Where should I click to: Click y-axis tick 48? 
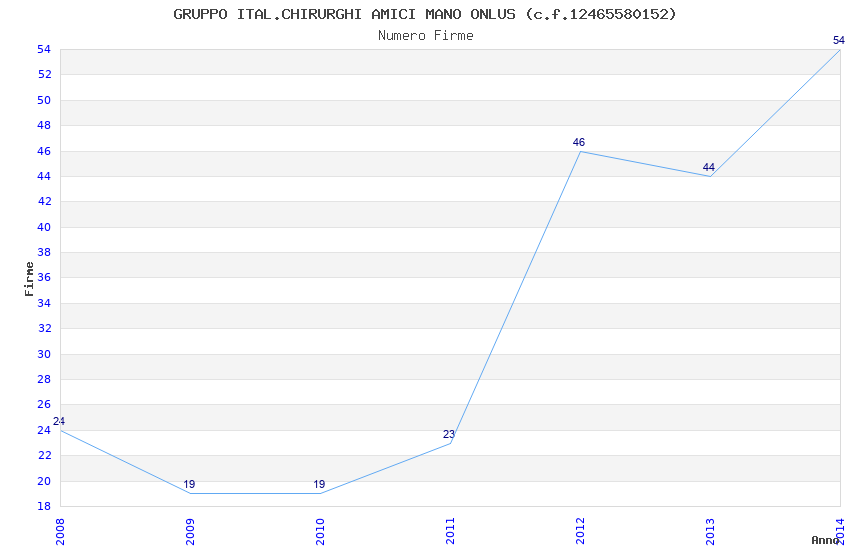(x=44, y=125)
